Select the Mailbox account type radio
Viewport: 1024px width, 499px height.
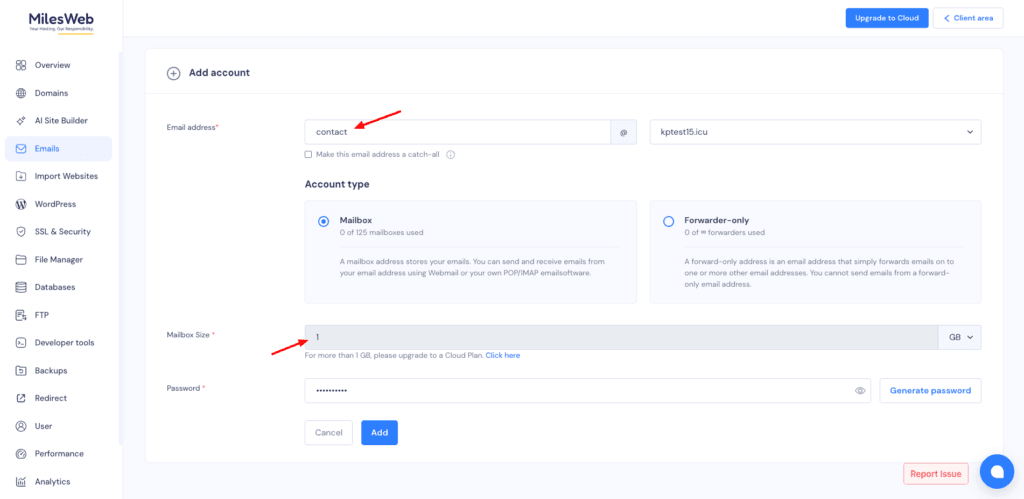pos(323,221)
